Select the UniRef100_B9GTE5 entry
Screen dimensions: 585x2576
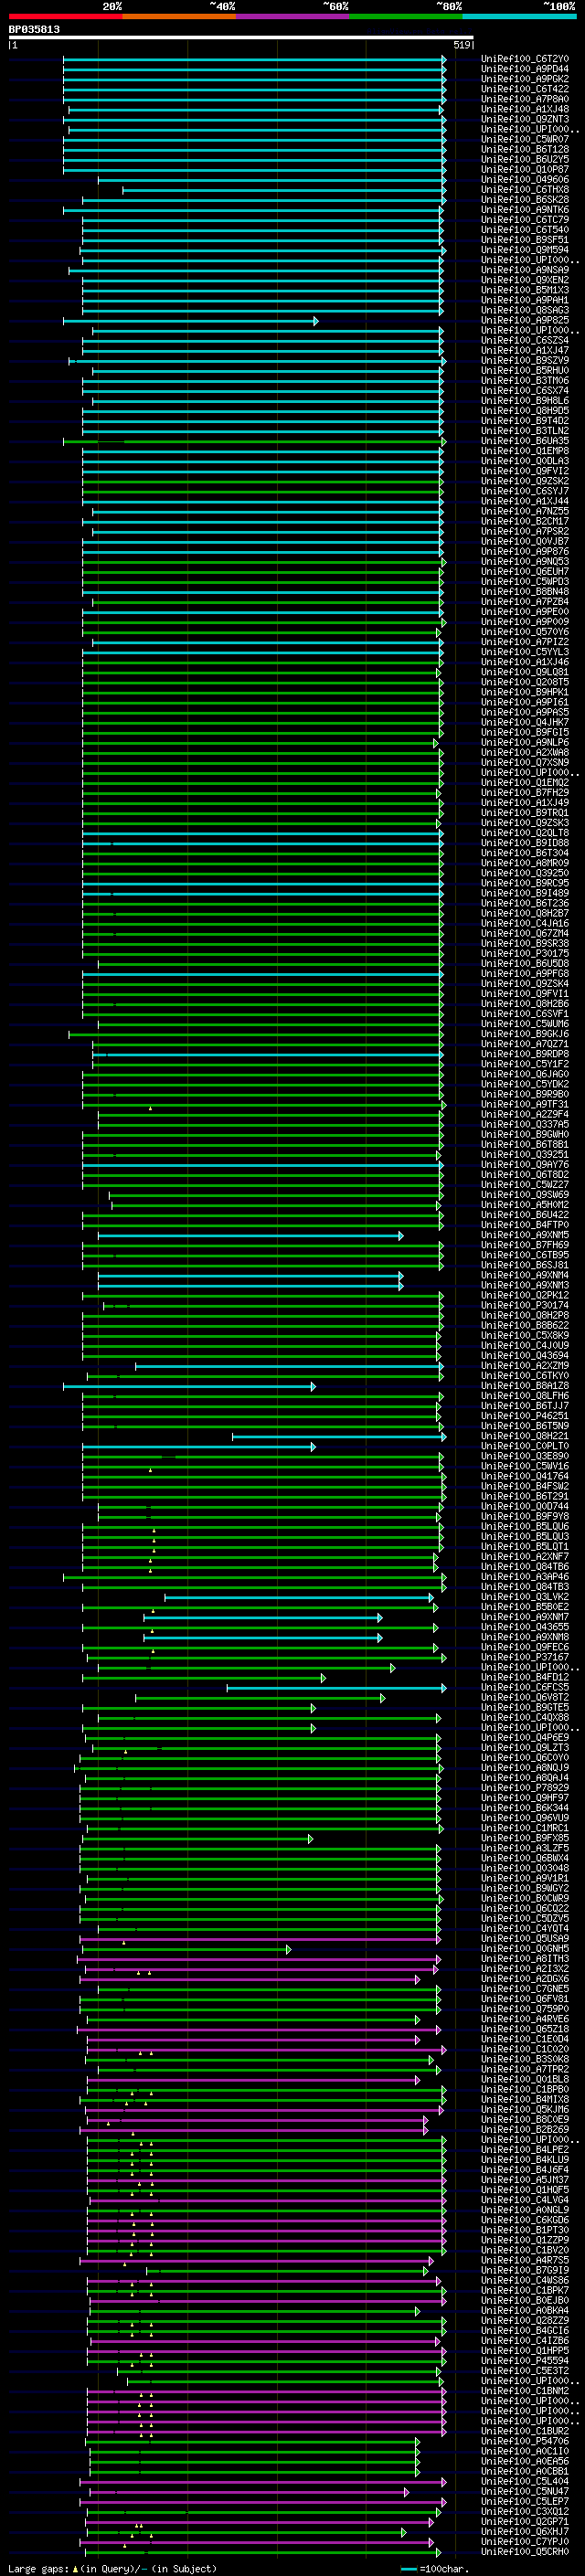[x=525, y=1707]
